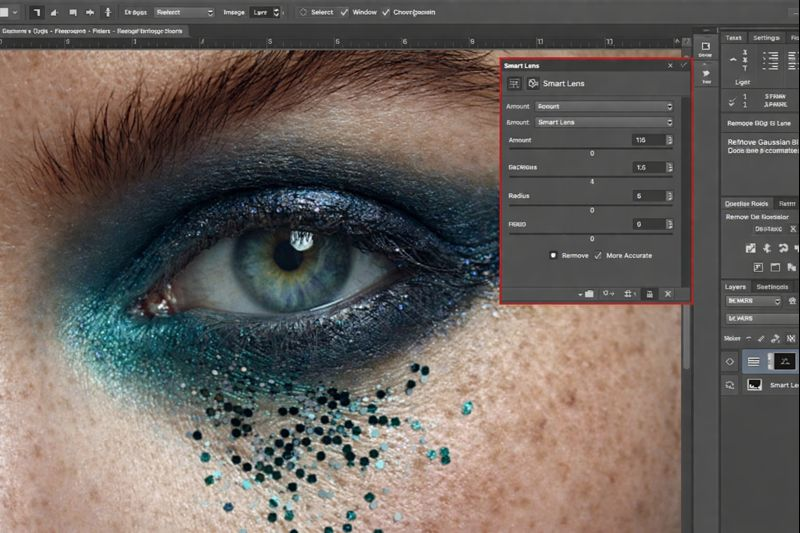
Task: Open the Smart Lens preset dropdown
Action: [x=602, y=122]
